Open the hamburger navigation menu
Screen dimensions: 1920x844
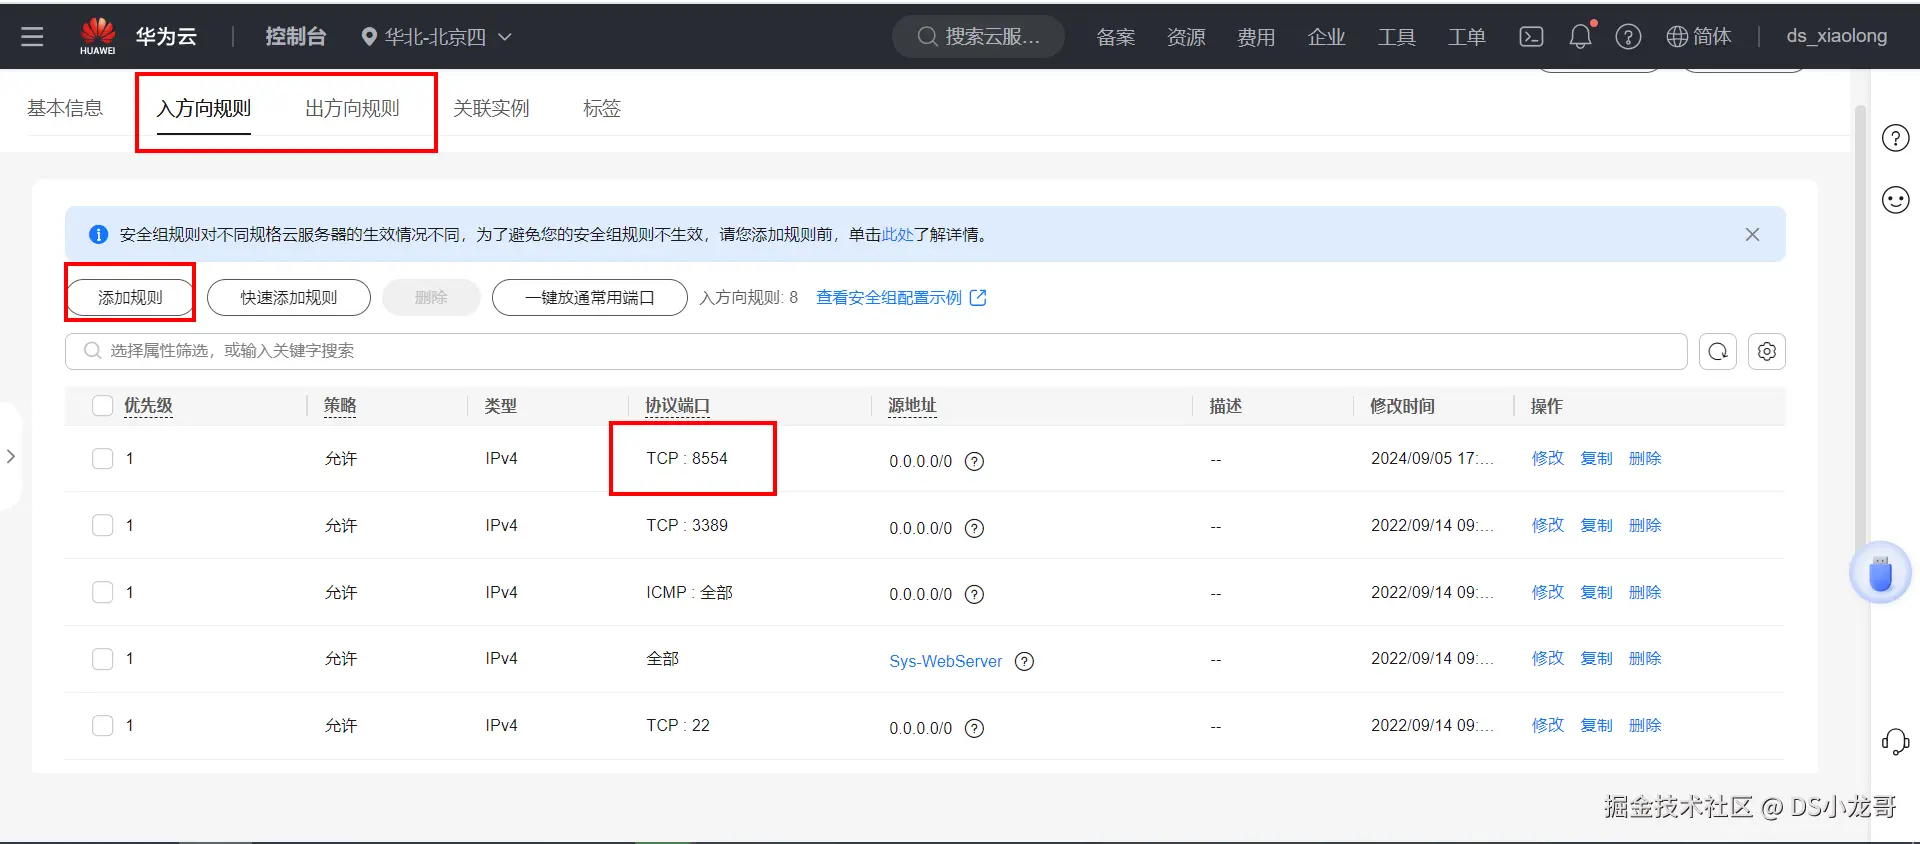pyautogui.click(x=32, y=37)
